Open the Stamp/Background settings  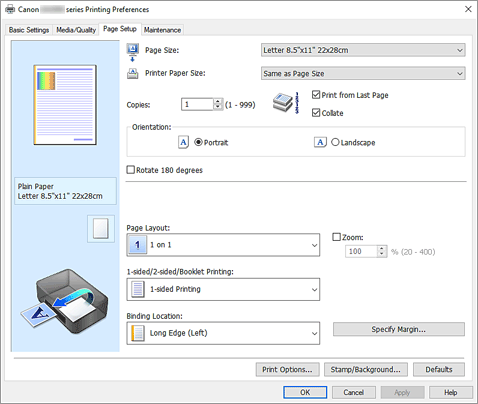pyautogui.click(x=366, y=369)
